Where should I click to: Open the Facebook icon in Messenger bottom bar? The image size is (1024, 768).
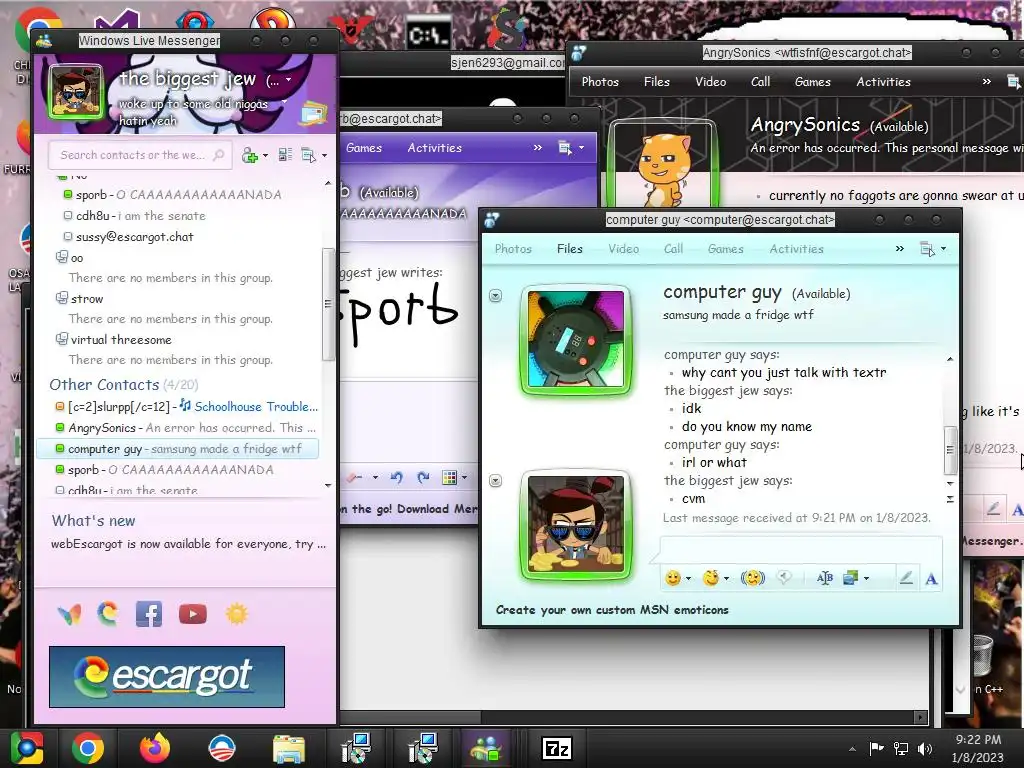(149, 614)
